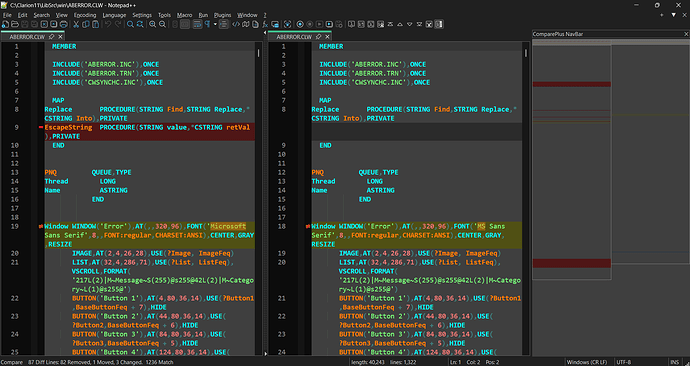Click UTF-8 encoding in status bar
This screenshot has height=366, width=690.
click(624, 362)
